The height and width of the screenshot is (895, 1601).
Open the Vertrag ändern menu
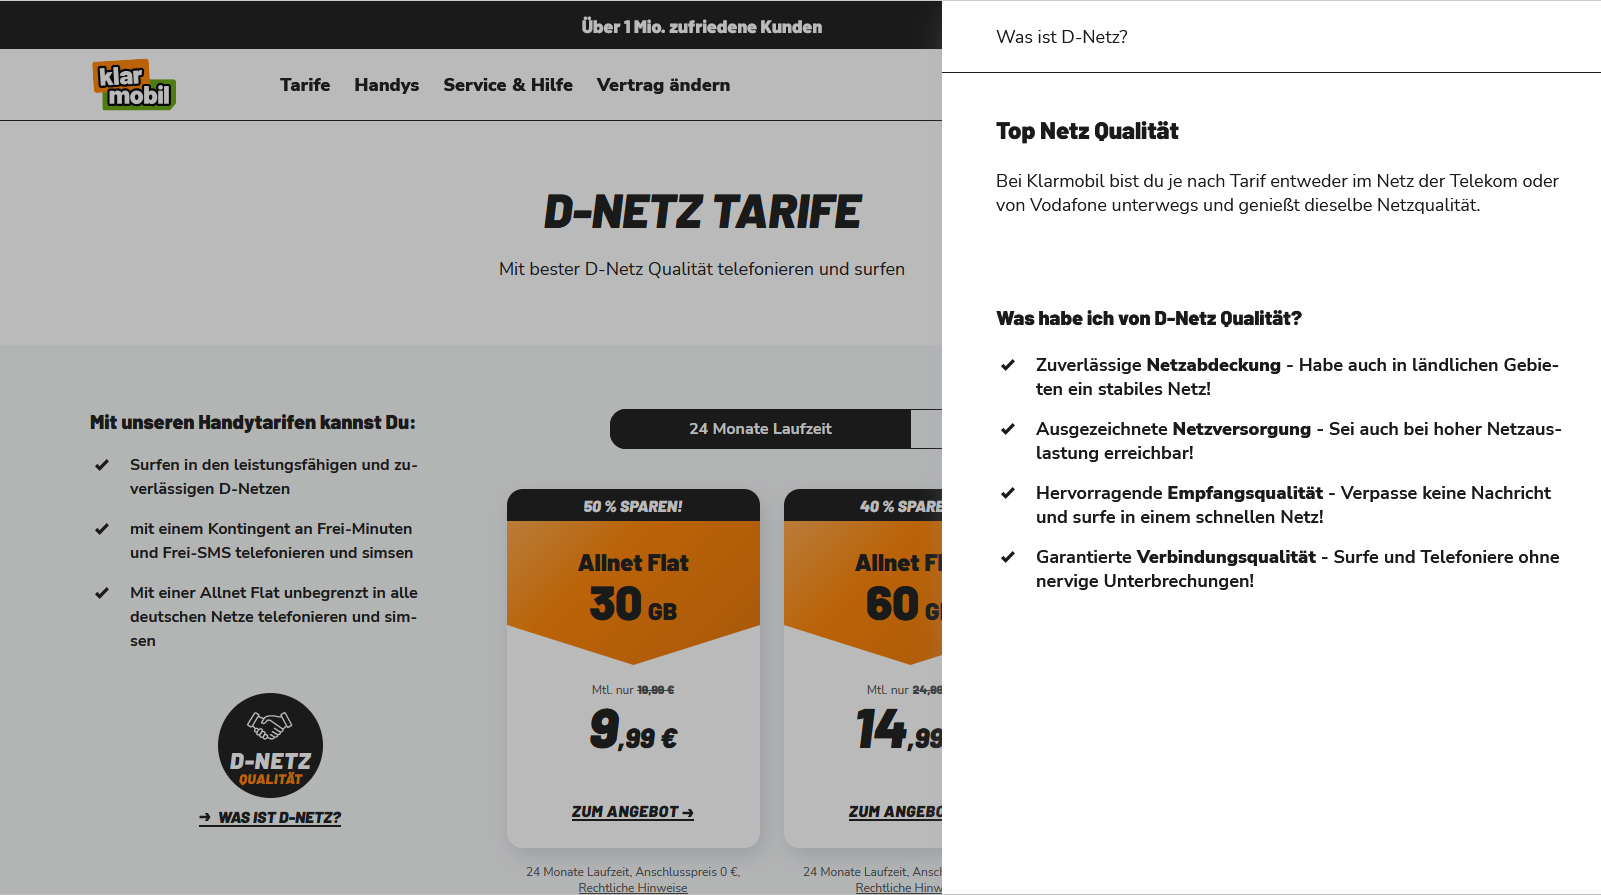[x=663, y=85]
